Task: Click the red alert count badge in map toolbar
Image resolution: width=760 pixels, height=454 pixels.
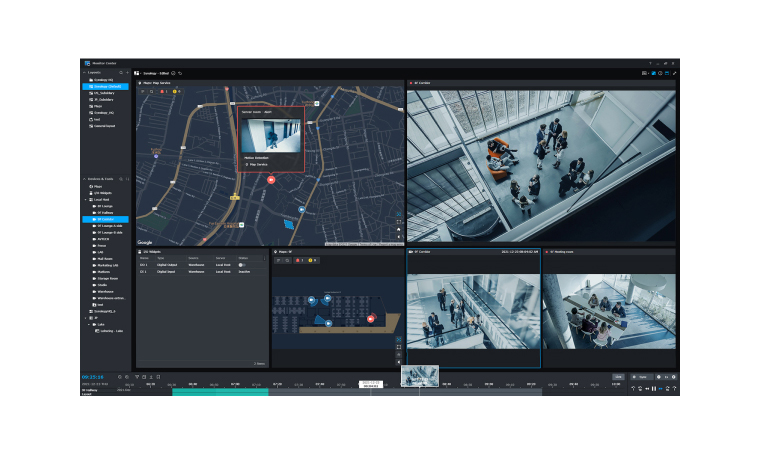Action: (x=163, y=92)
